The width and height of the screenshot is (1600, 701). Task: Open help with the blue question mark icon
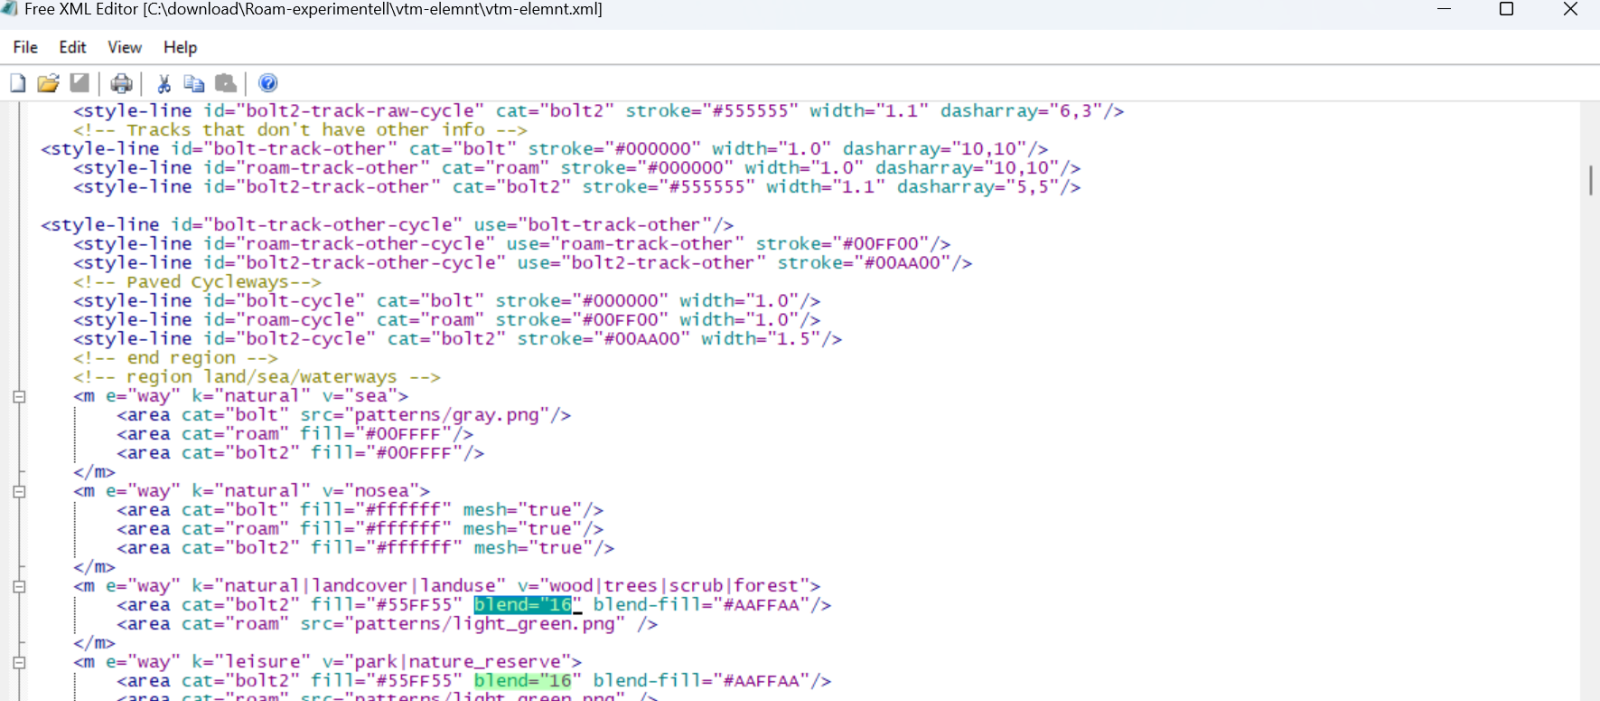point(268,83)
